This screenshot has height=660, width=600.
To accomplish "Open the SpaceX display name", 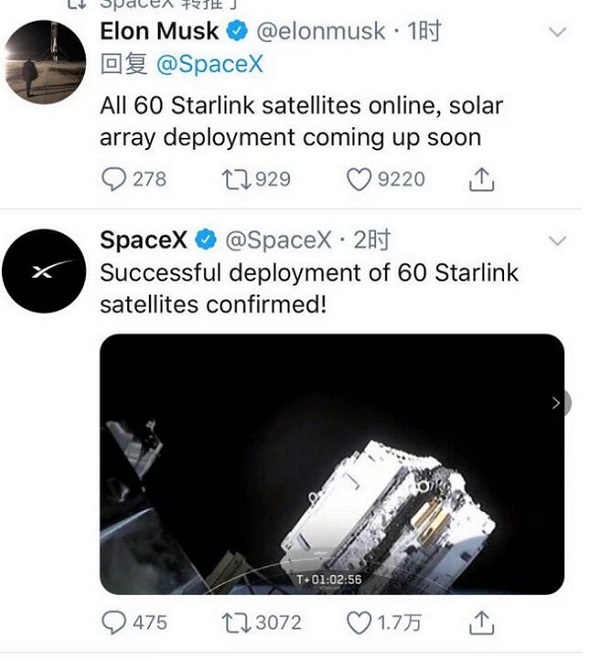I will [145, 240].
